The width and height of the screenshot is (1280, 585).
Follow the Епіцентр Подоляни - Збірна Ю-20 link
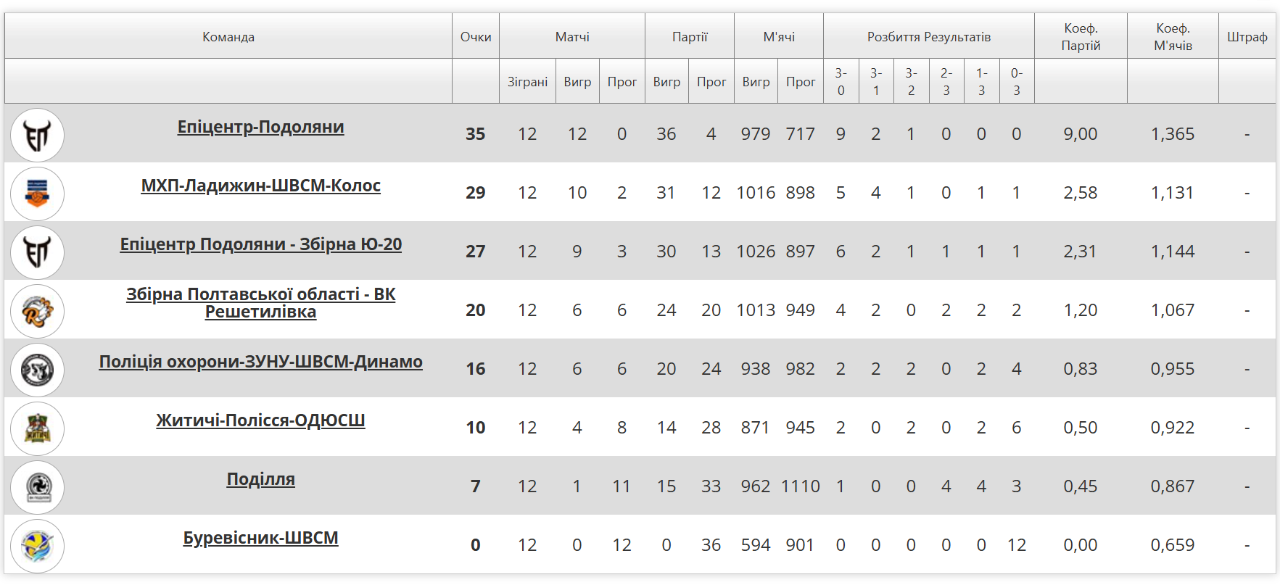pyautogui.click(x=260, y=245)
